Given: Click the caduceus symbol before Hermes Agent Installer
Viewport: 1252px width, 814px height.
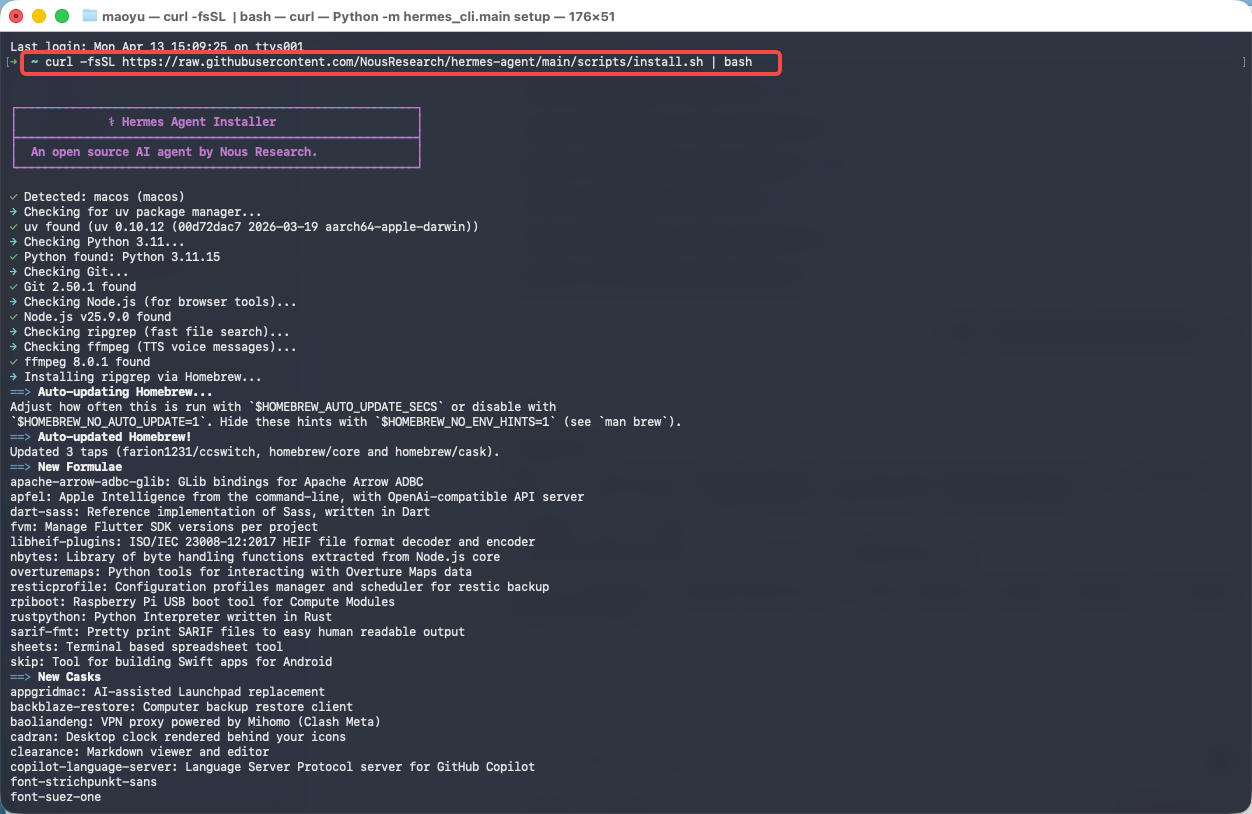Looking at the screenshot, I should click(112, 122).
